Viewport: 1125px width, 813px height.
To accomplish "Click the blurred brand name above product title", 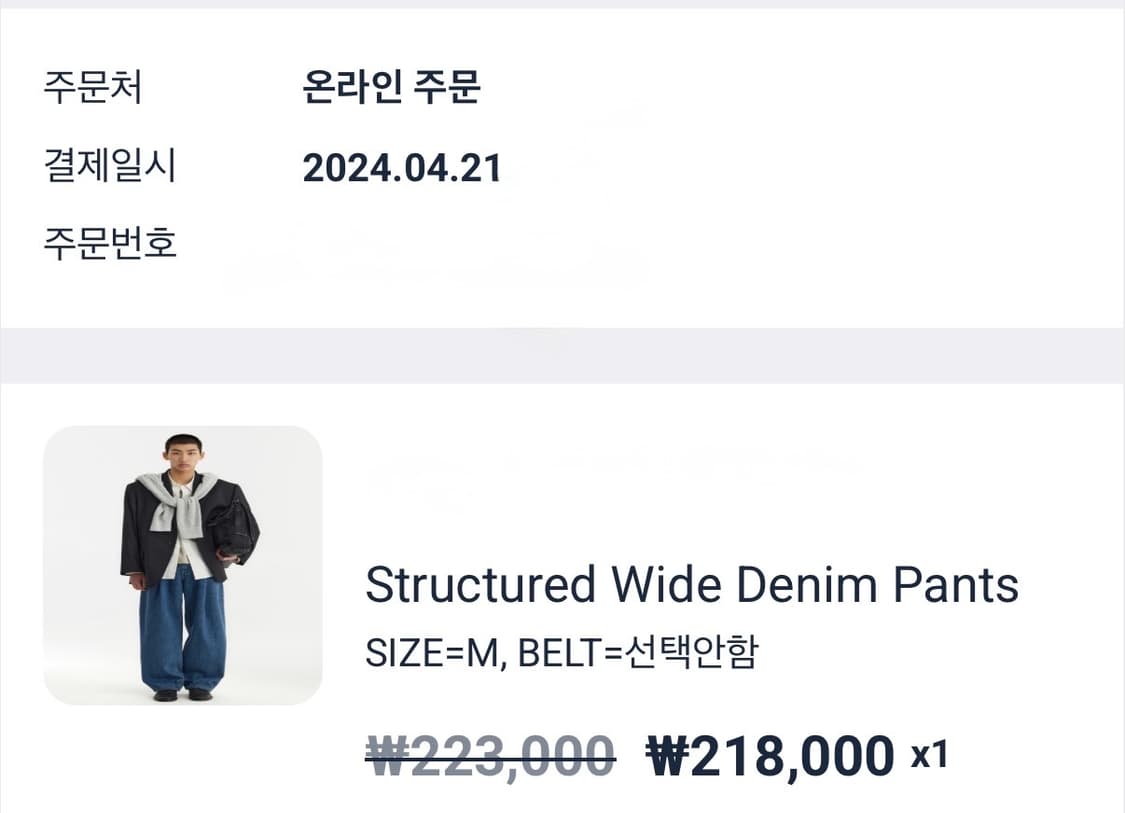I will [610, 468].
